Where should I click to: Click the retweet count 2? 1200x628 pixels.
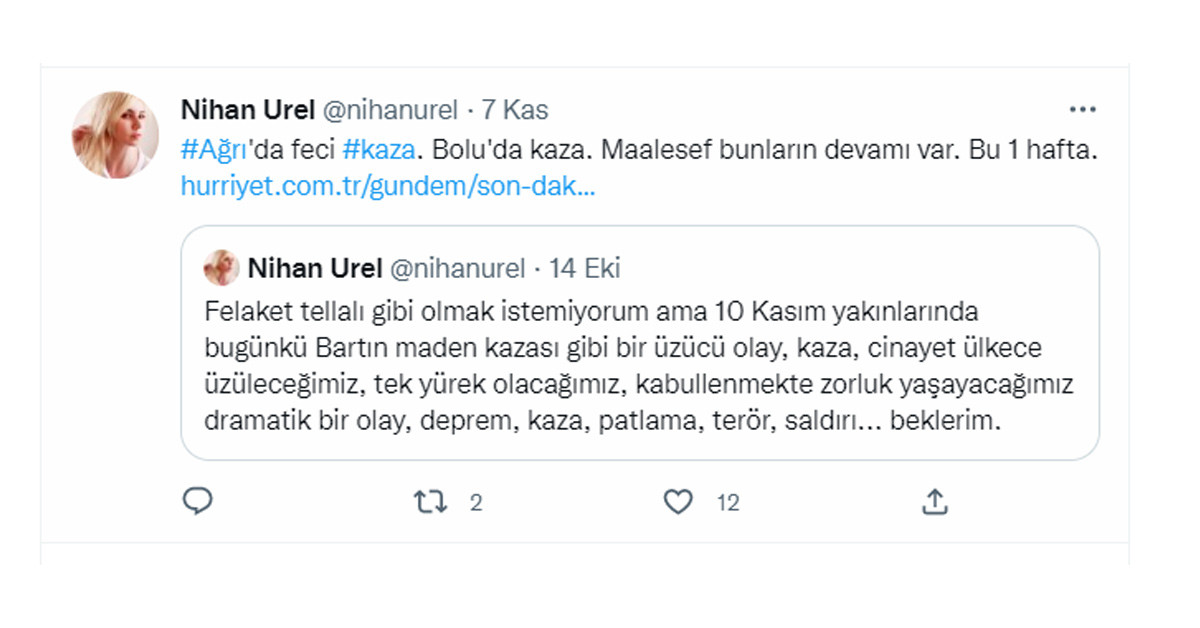[x=476, y=503]
